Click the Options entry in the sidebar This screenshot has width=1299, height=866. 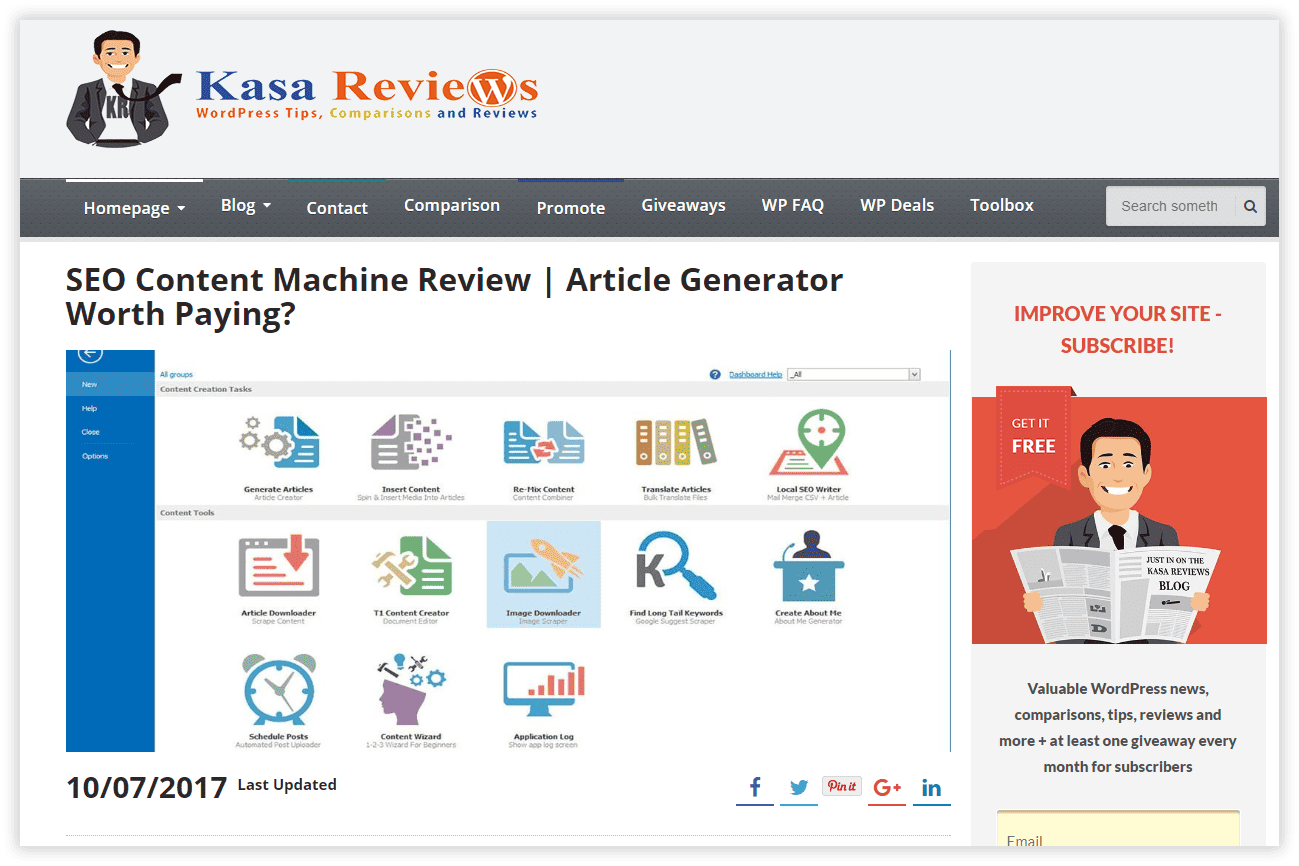[95, 455]
